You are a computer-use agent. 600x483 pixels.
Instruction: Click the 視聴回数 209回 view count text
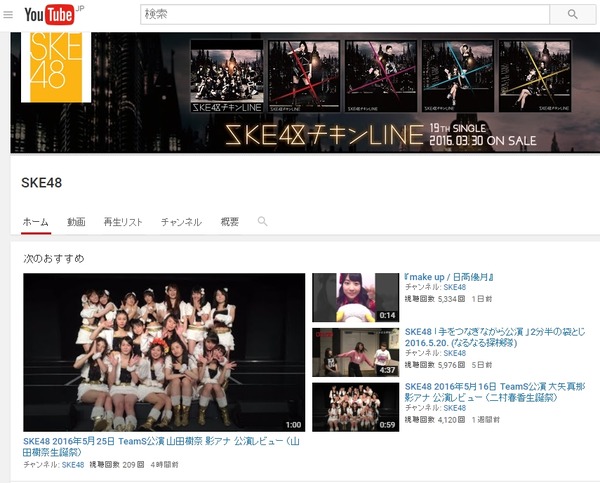[117, 465]
